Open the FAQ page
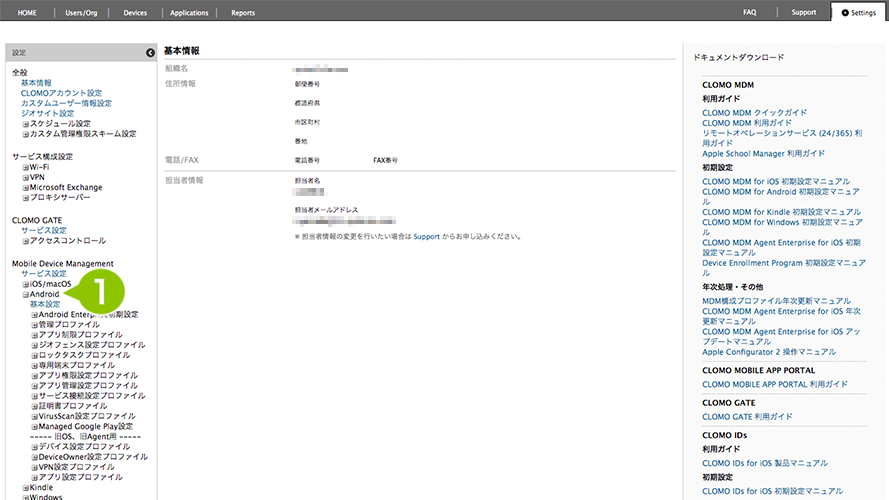The height and width of the screenshot is (500, 889). click(750, 12)
